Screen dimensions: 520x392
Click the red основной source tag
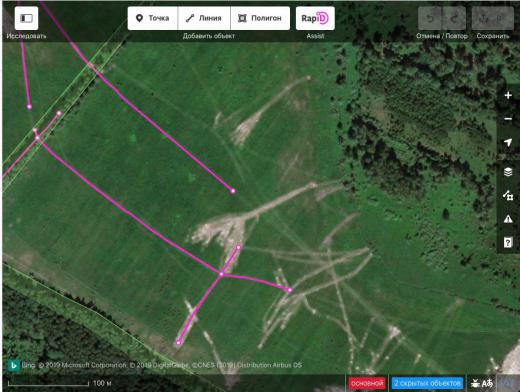[x=367, y=383]
